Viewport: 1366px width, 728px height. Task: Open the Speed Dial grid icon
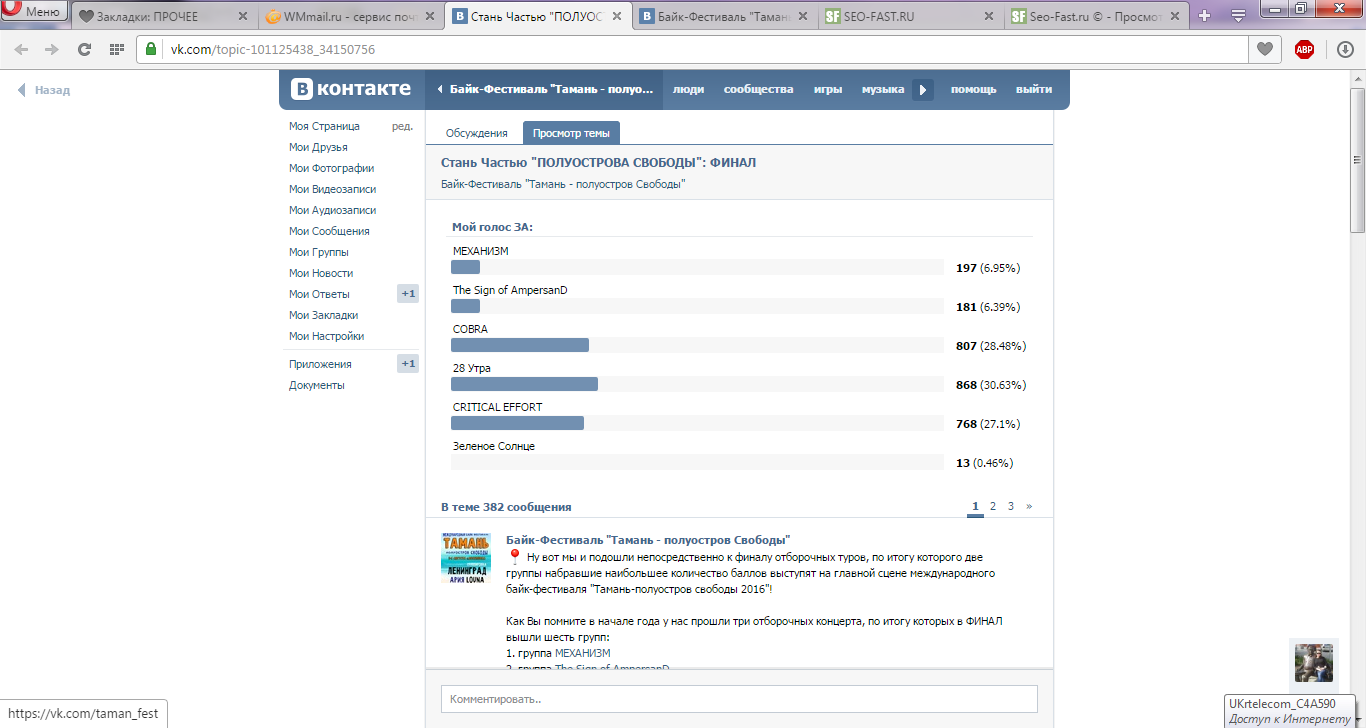tap(116, 49)
